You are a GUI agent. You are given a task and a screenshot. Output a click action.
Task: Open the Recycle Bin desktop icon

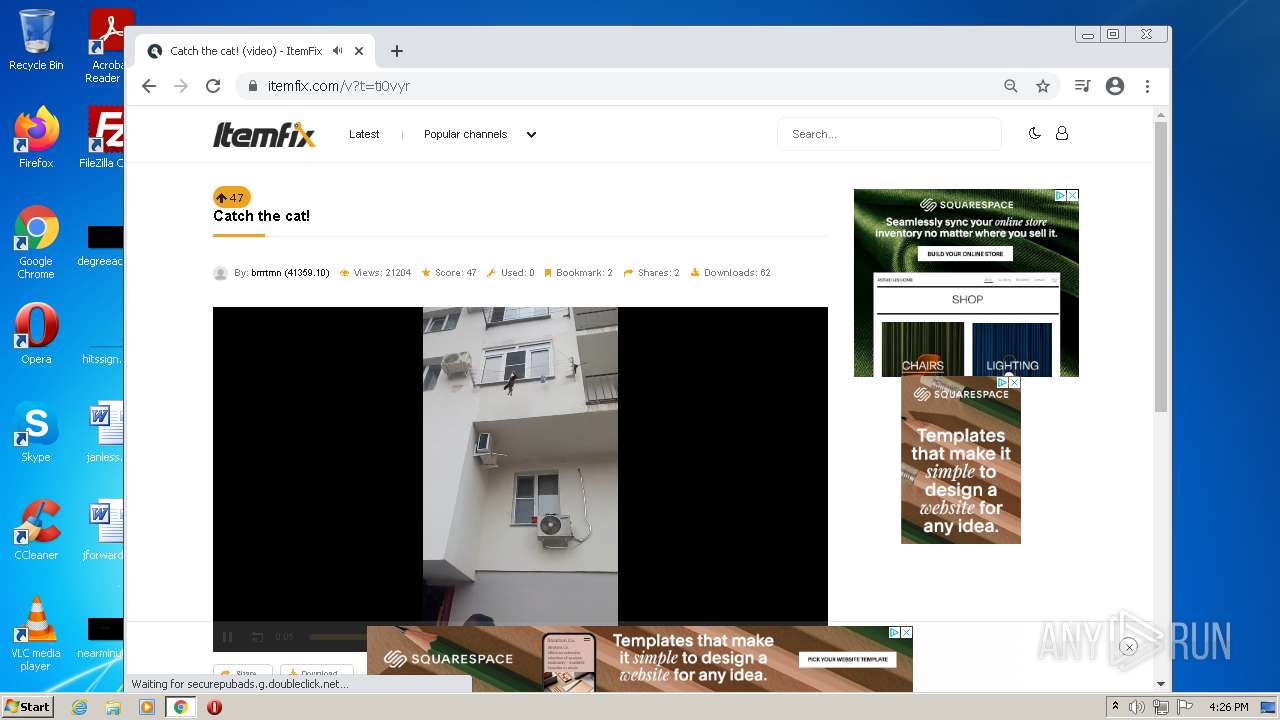click(x=36, y=40)
